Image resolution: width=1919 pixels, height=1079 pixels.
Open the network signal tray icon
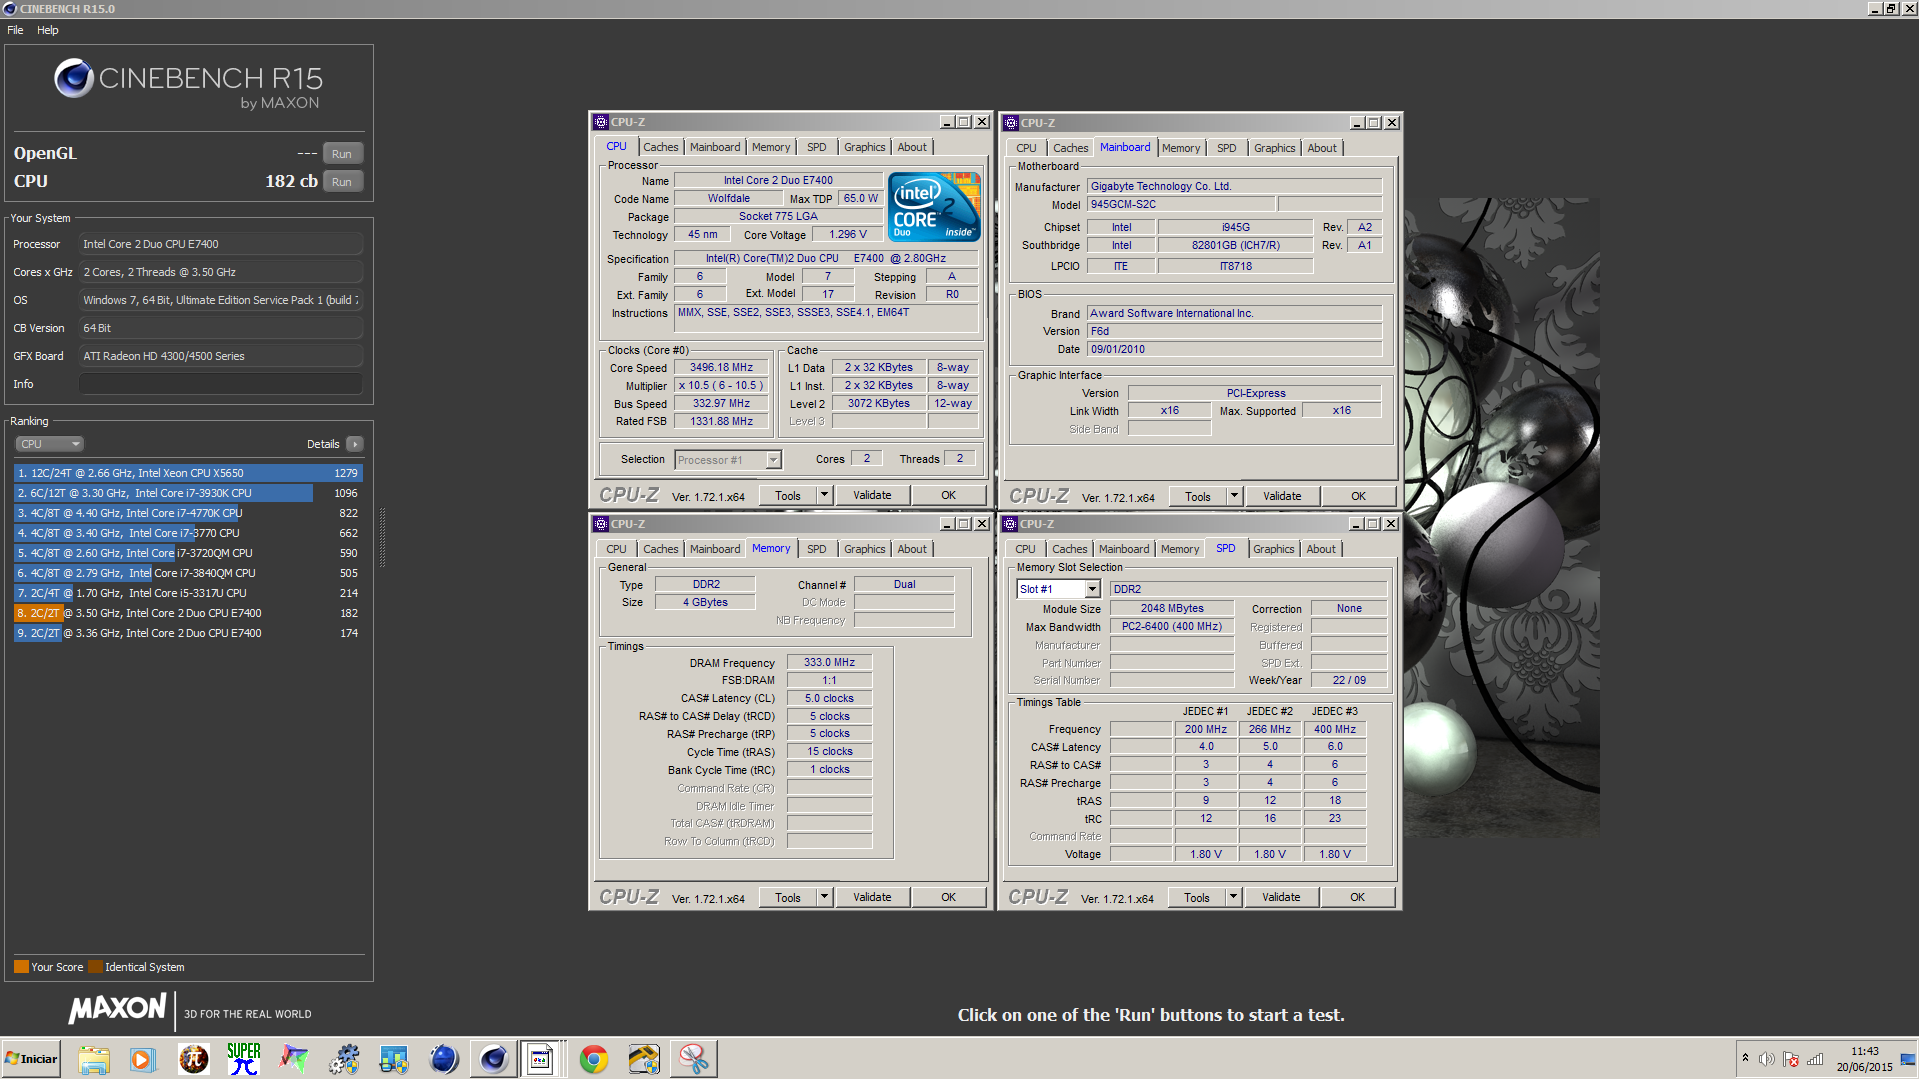(1815, 1059)
